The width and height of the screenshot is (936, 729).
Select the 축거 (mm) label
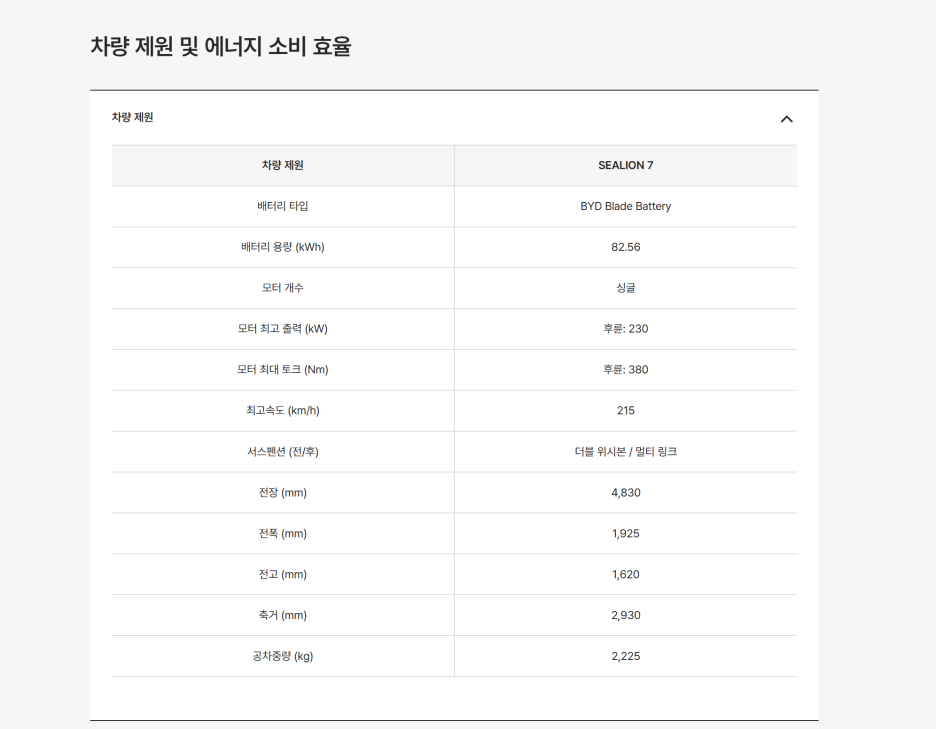tap(282, 615)
